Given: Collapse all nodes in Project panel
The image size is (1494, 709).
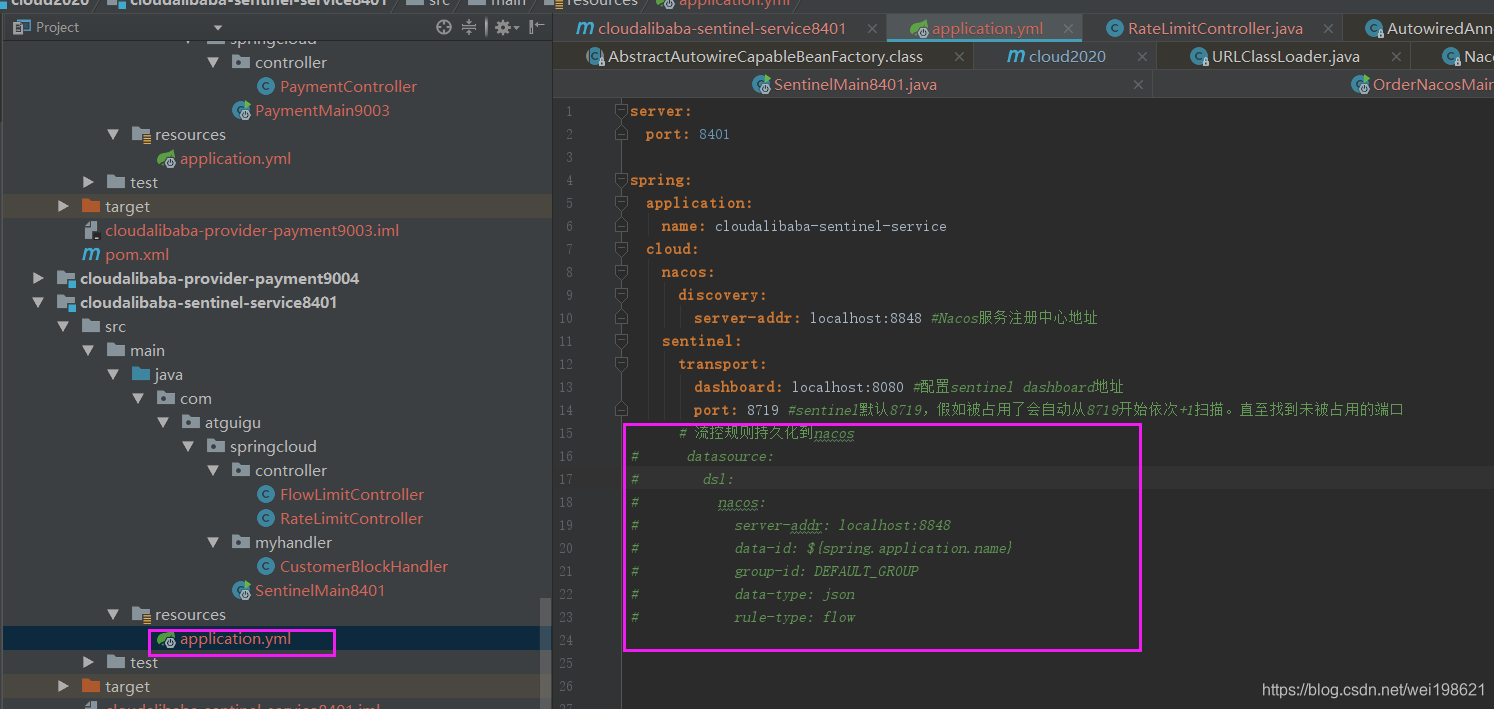Looking at the screenshot, I should (x=469, y=27).
